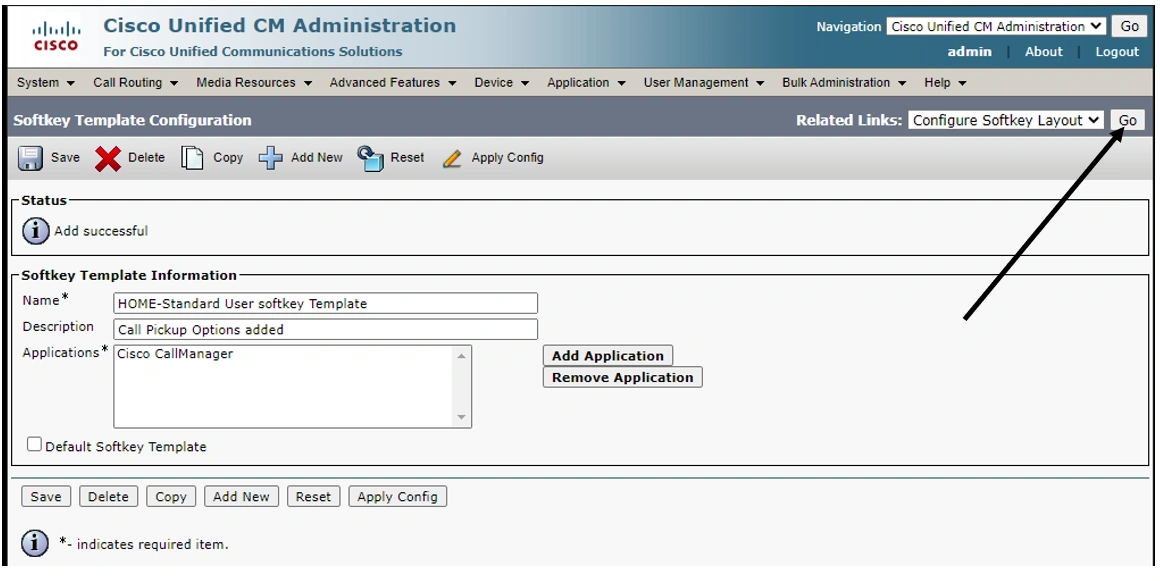1160x581 pixels.
Task: Expand the Application menu
Action: coord(587,83)
